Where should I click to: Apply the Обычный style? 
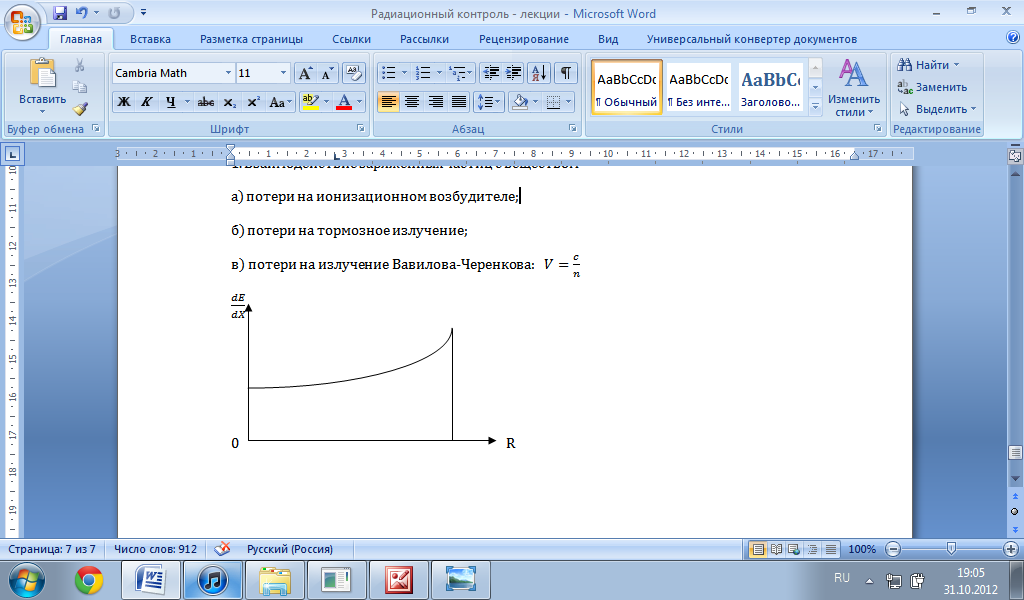point(626,87)
